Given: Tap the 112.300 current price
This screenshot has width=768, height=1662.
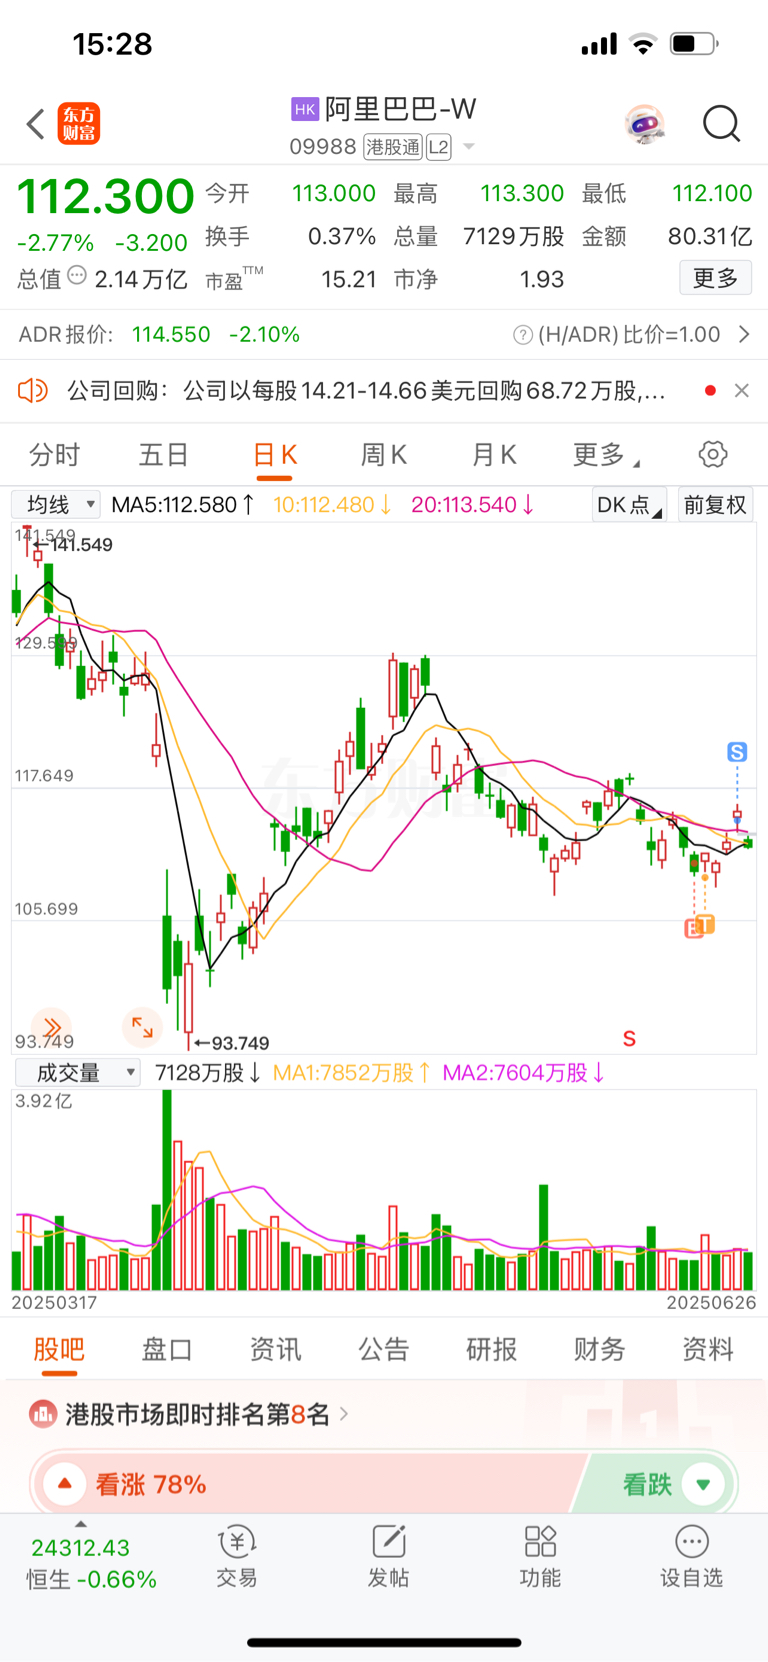Looking at the screenshot, I should 105,196.
